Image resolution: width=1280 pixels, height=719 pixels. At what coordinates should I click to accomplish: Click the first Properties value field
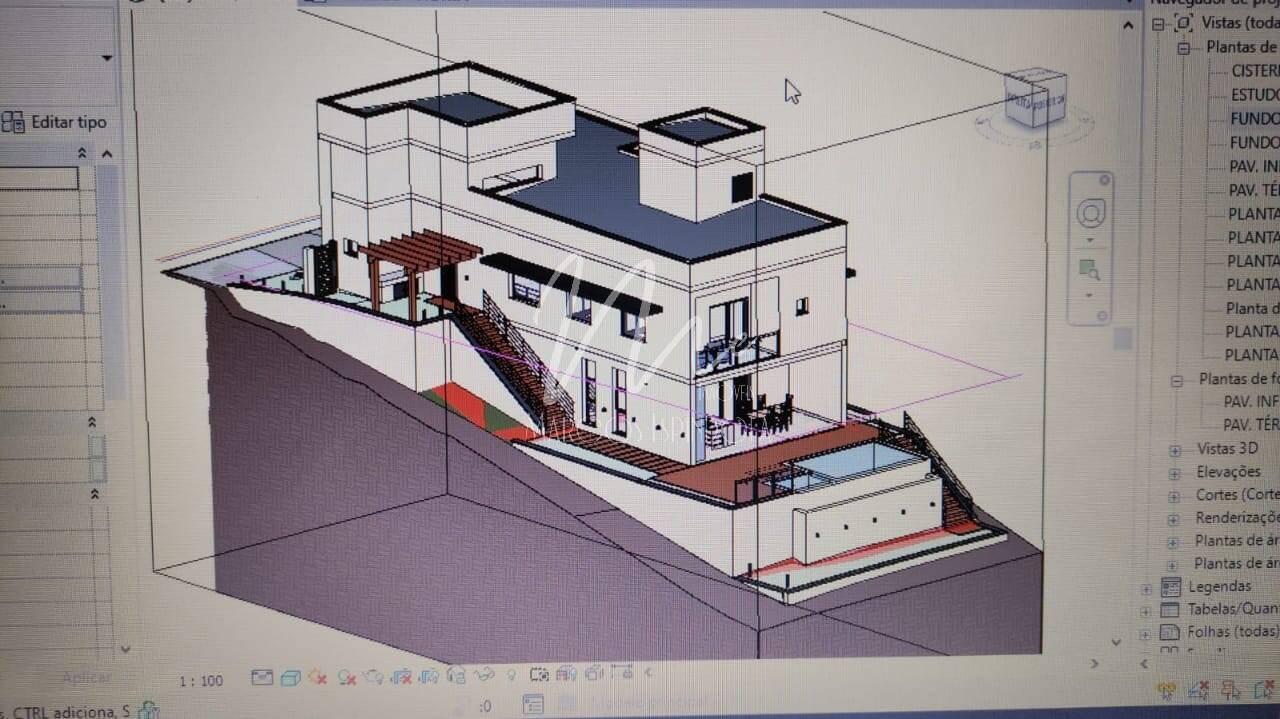[39, 178]
